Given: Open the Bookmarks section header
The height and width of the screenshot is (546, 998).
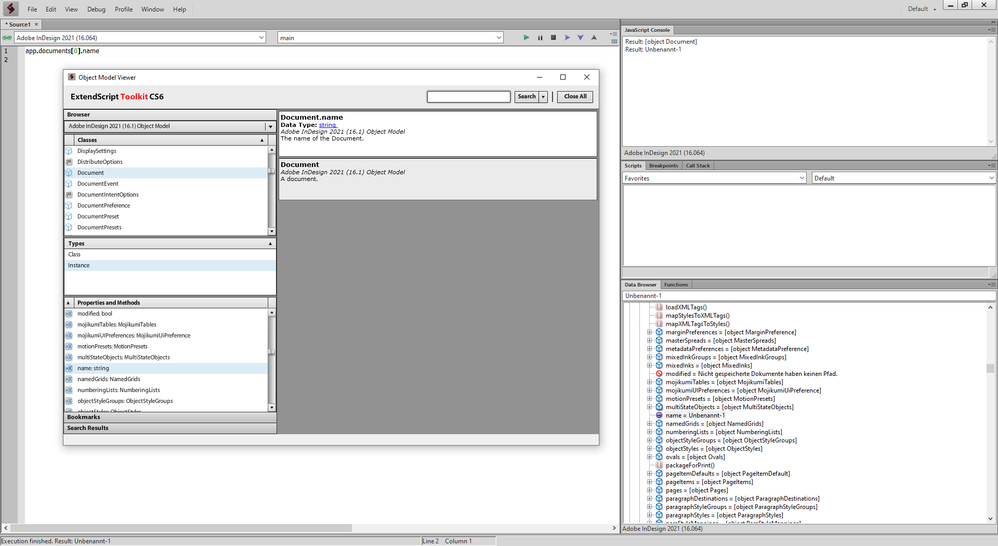Looking at the screenshot, I should 170,417.
